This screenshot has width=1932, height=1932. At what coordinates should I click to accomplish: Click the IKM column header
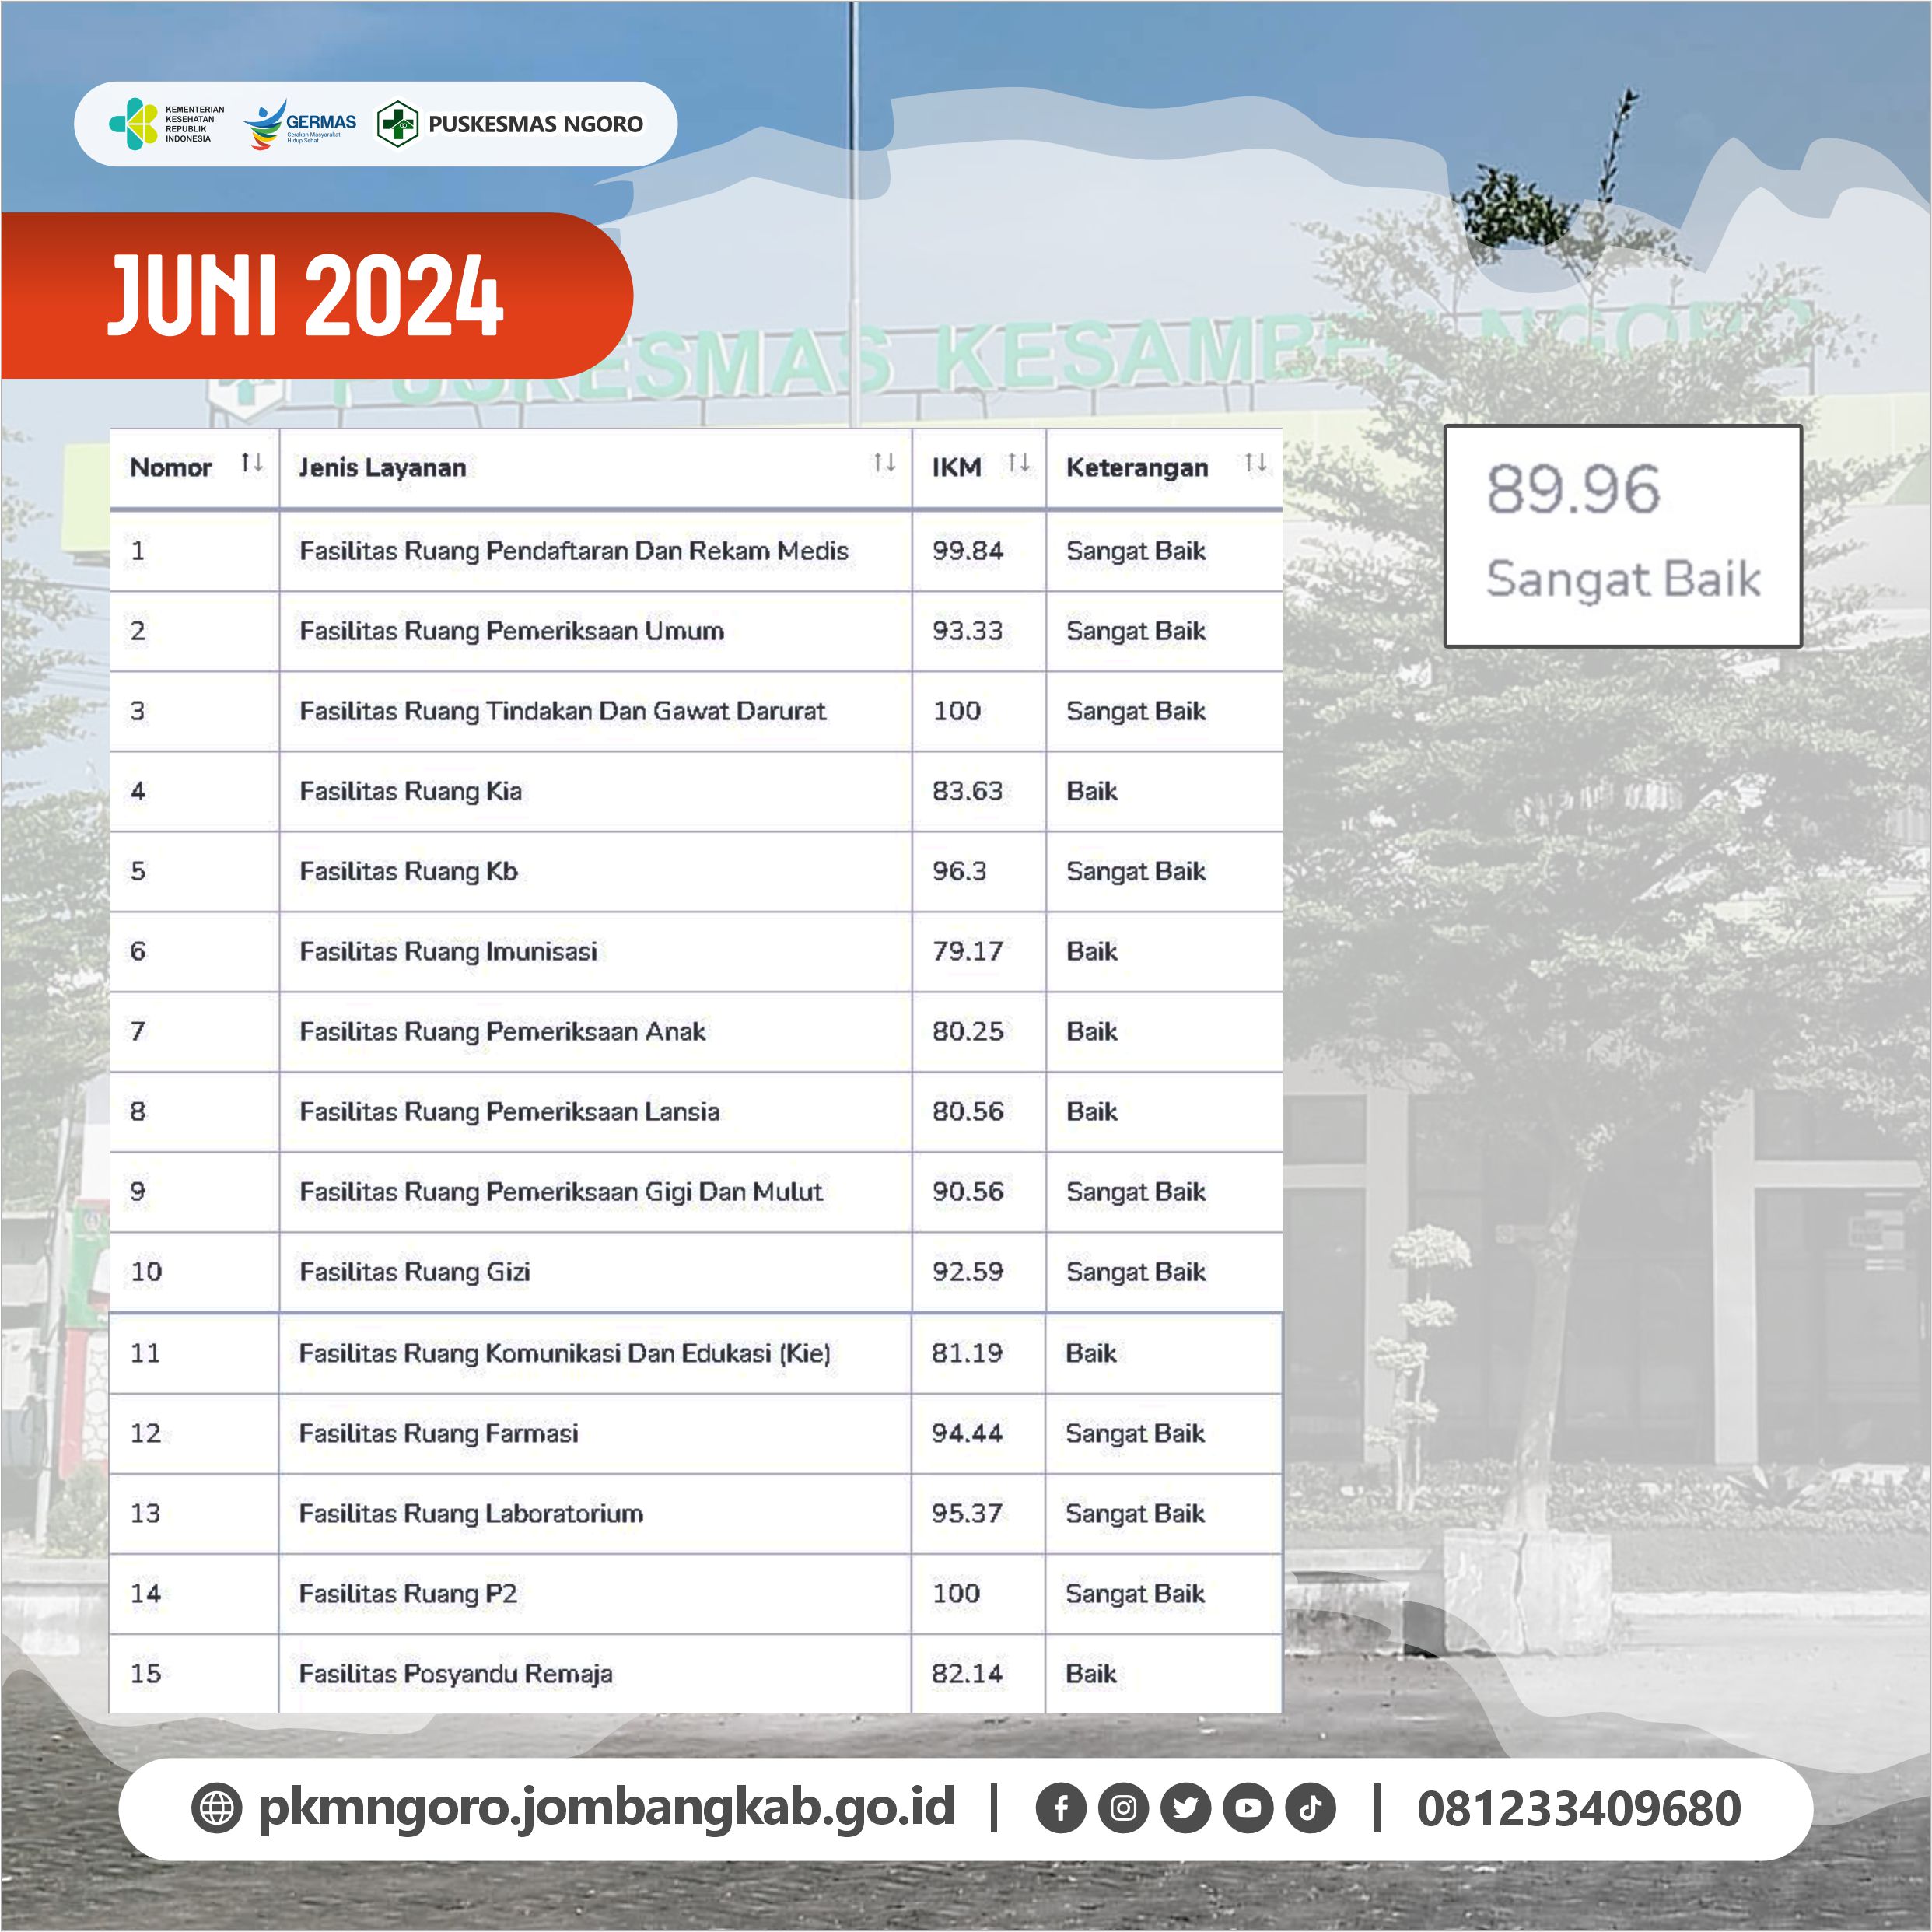tap(956, 467)
